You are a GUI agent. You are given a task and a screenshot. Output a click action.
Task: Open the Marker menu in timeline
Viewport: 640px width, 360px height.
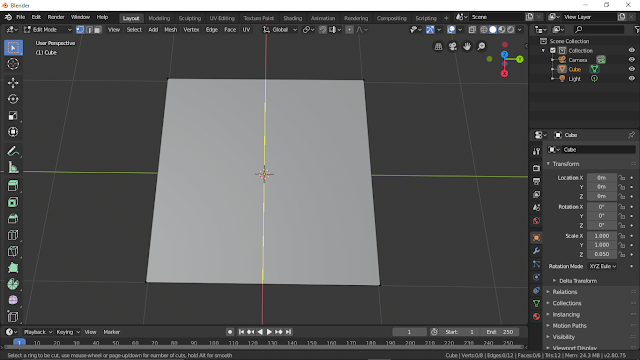coord(112,332)
